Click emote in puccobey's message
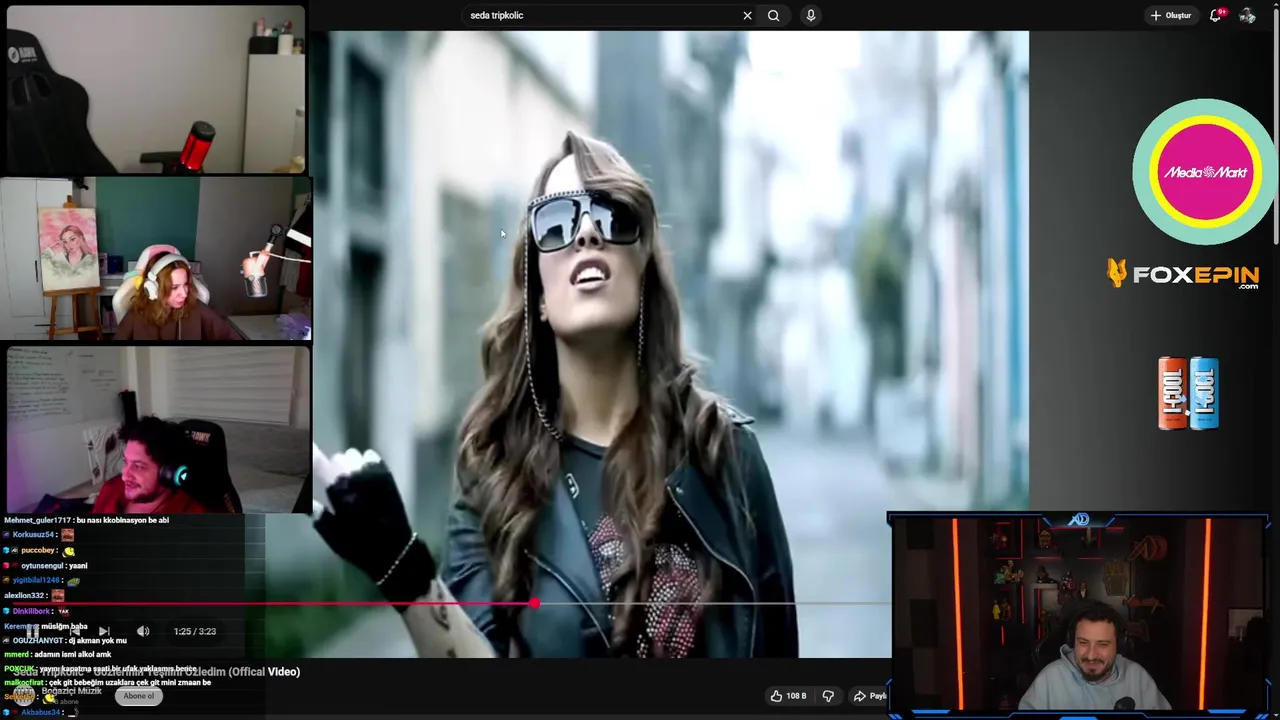Screen dimensions: 1280x720 [68, 551]
